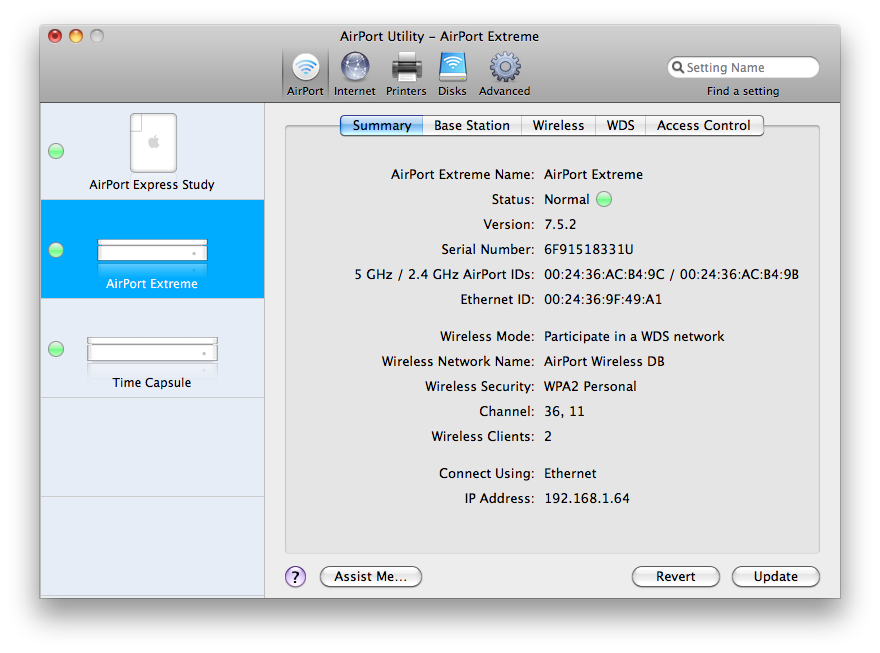This screenshot has height=653, width=880.
Task: Click green status light beside AirPort Express Study
Action: (56, 151)
